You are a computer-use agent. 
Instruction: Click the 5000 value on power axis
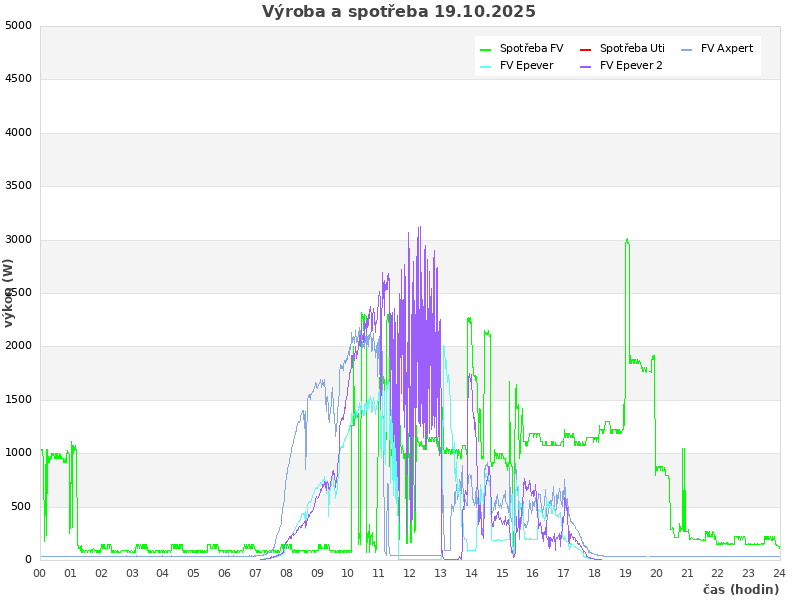[18, 25]
